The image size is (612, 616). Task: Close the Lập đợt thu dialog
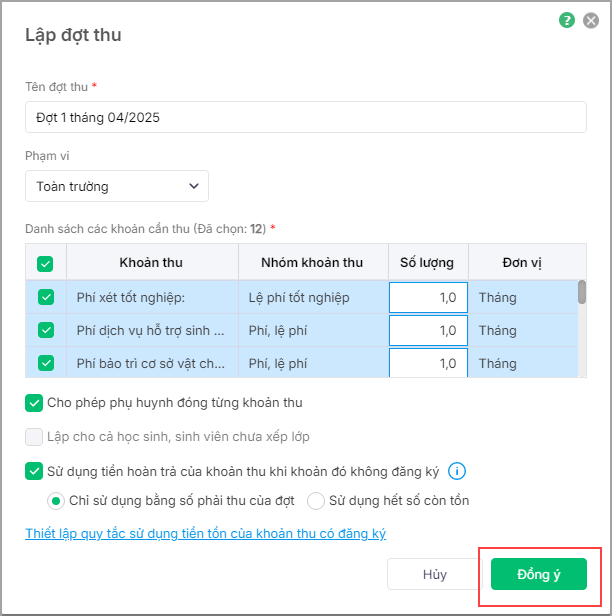pos(591,19)
